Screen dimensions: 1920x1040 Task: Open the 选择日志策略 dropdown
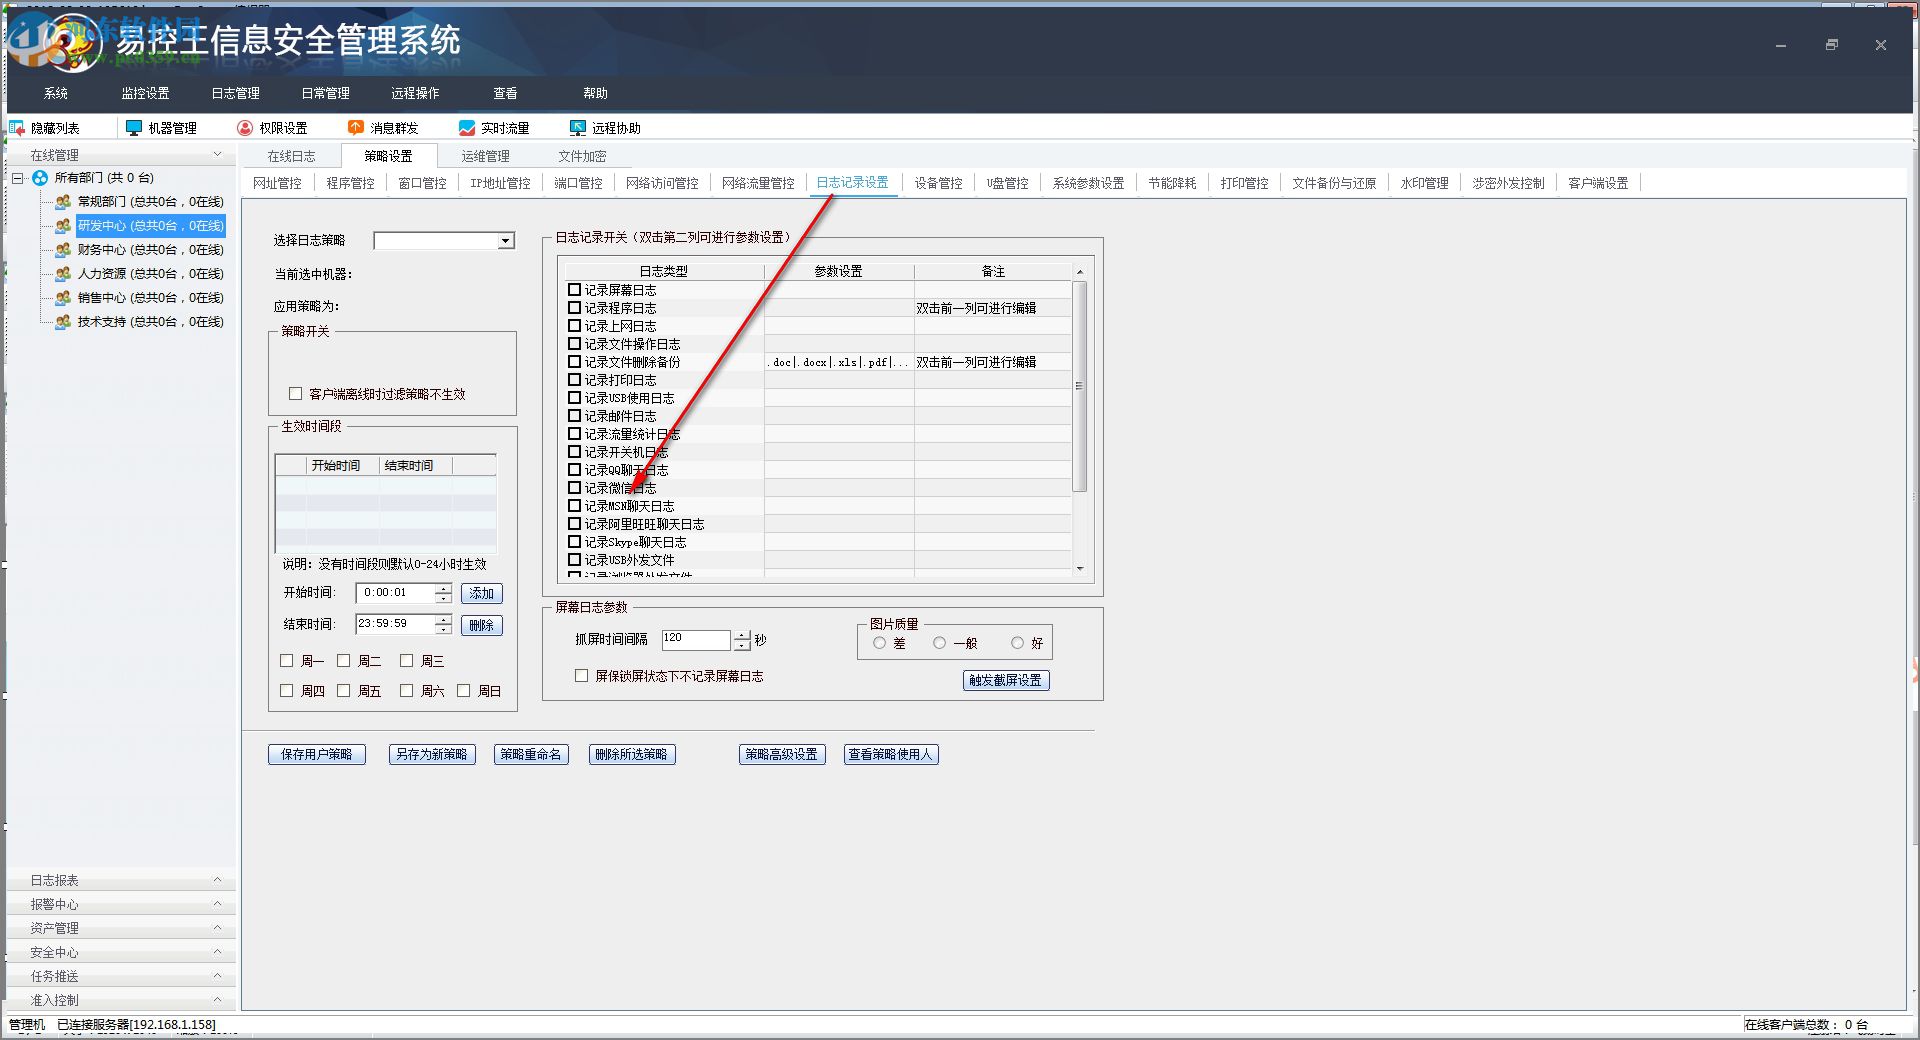point(505,241)
